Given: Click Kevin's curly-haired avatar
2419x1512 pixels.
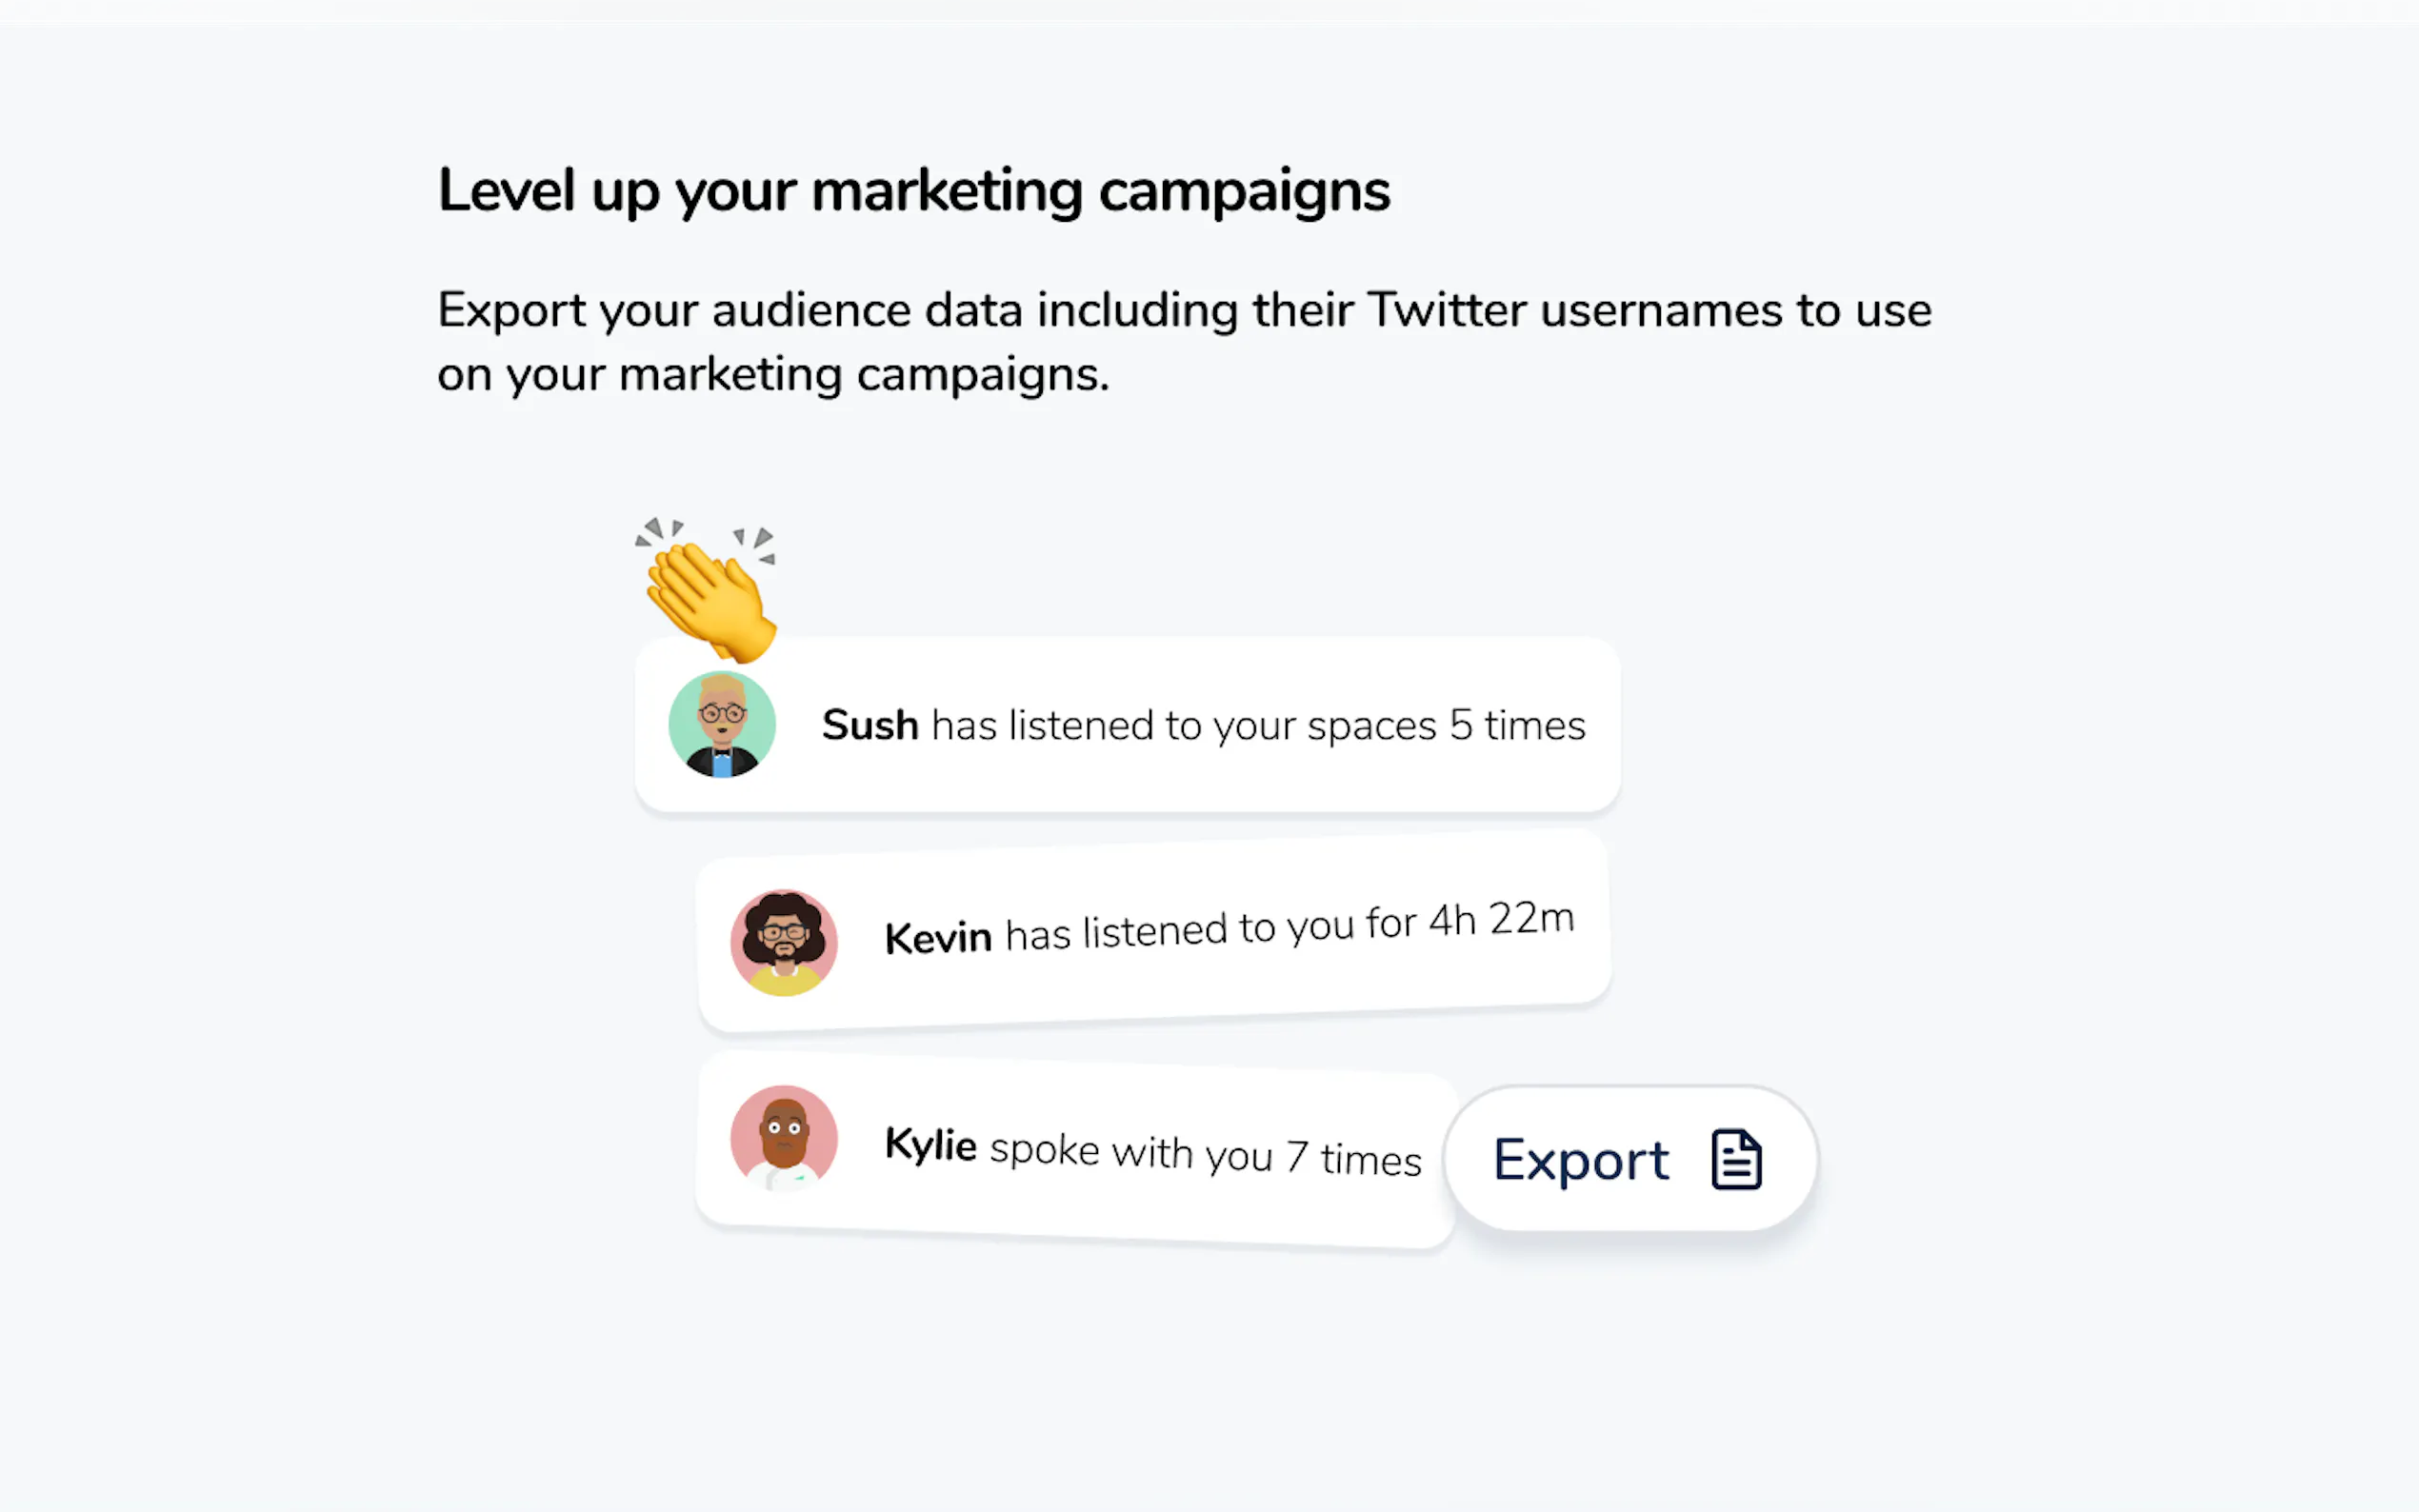Looking at the screenshot, I should [x=784, y=943].
